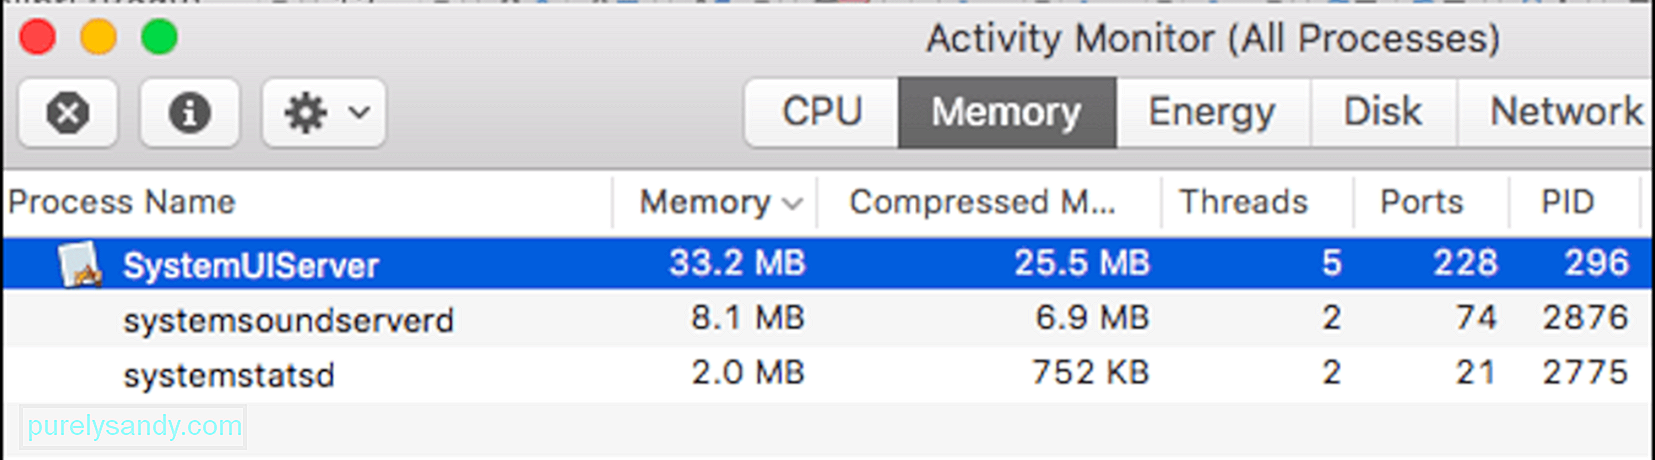
Task: Sort processes by PID column
Action: (1567, 202)
